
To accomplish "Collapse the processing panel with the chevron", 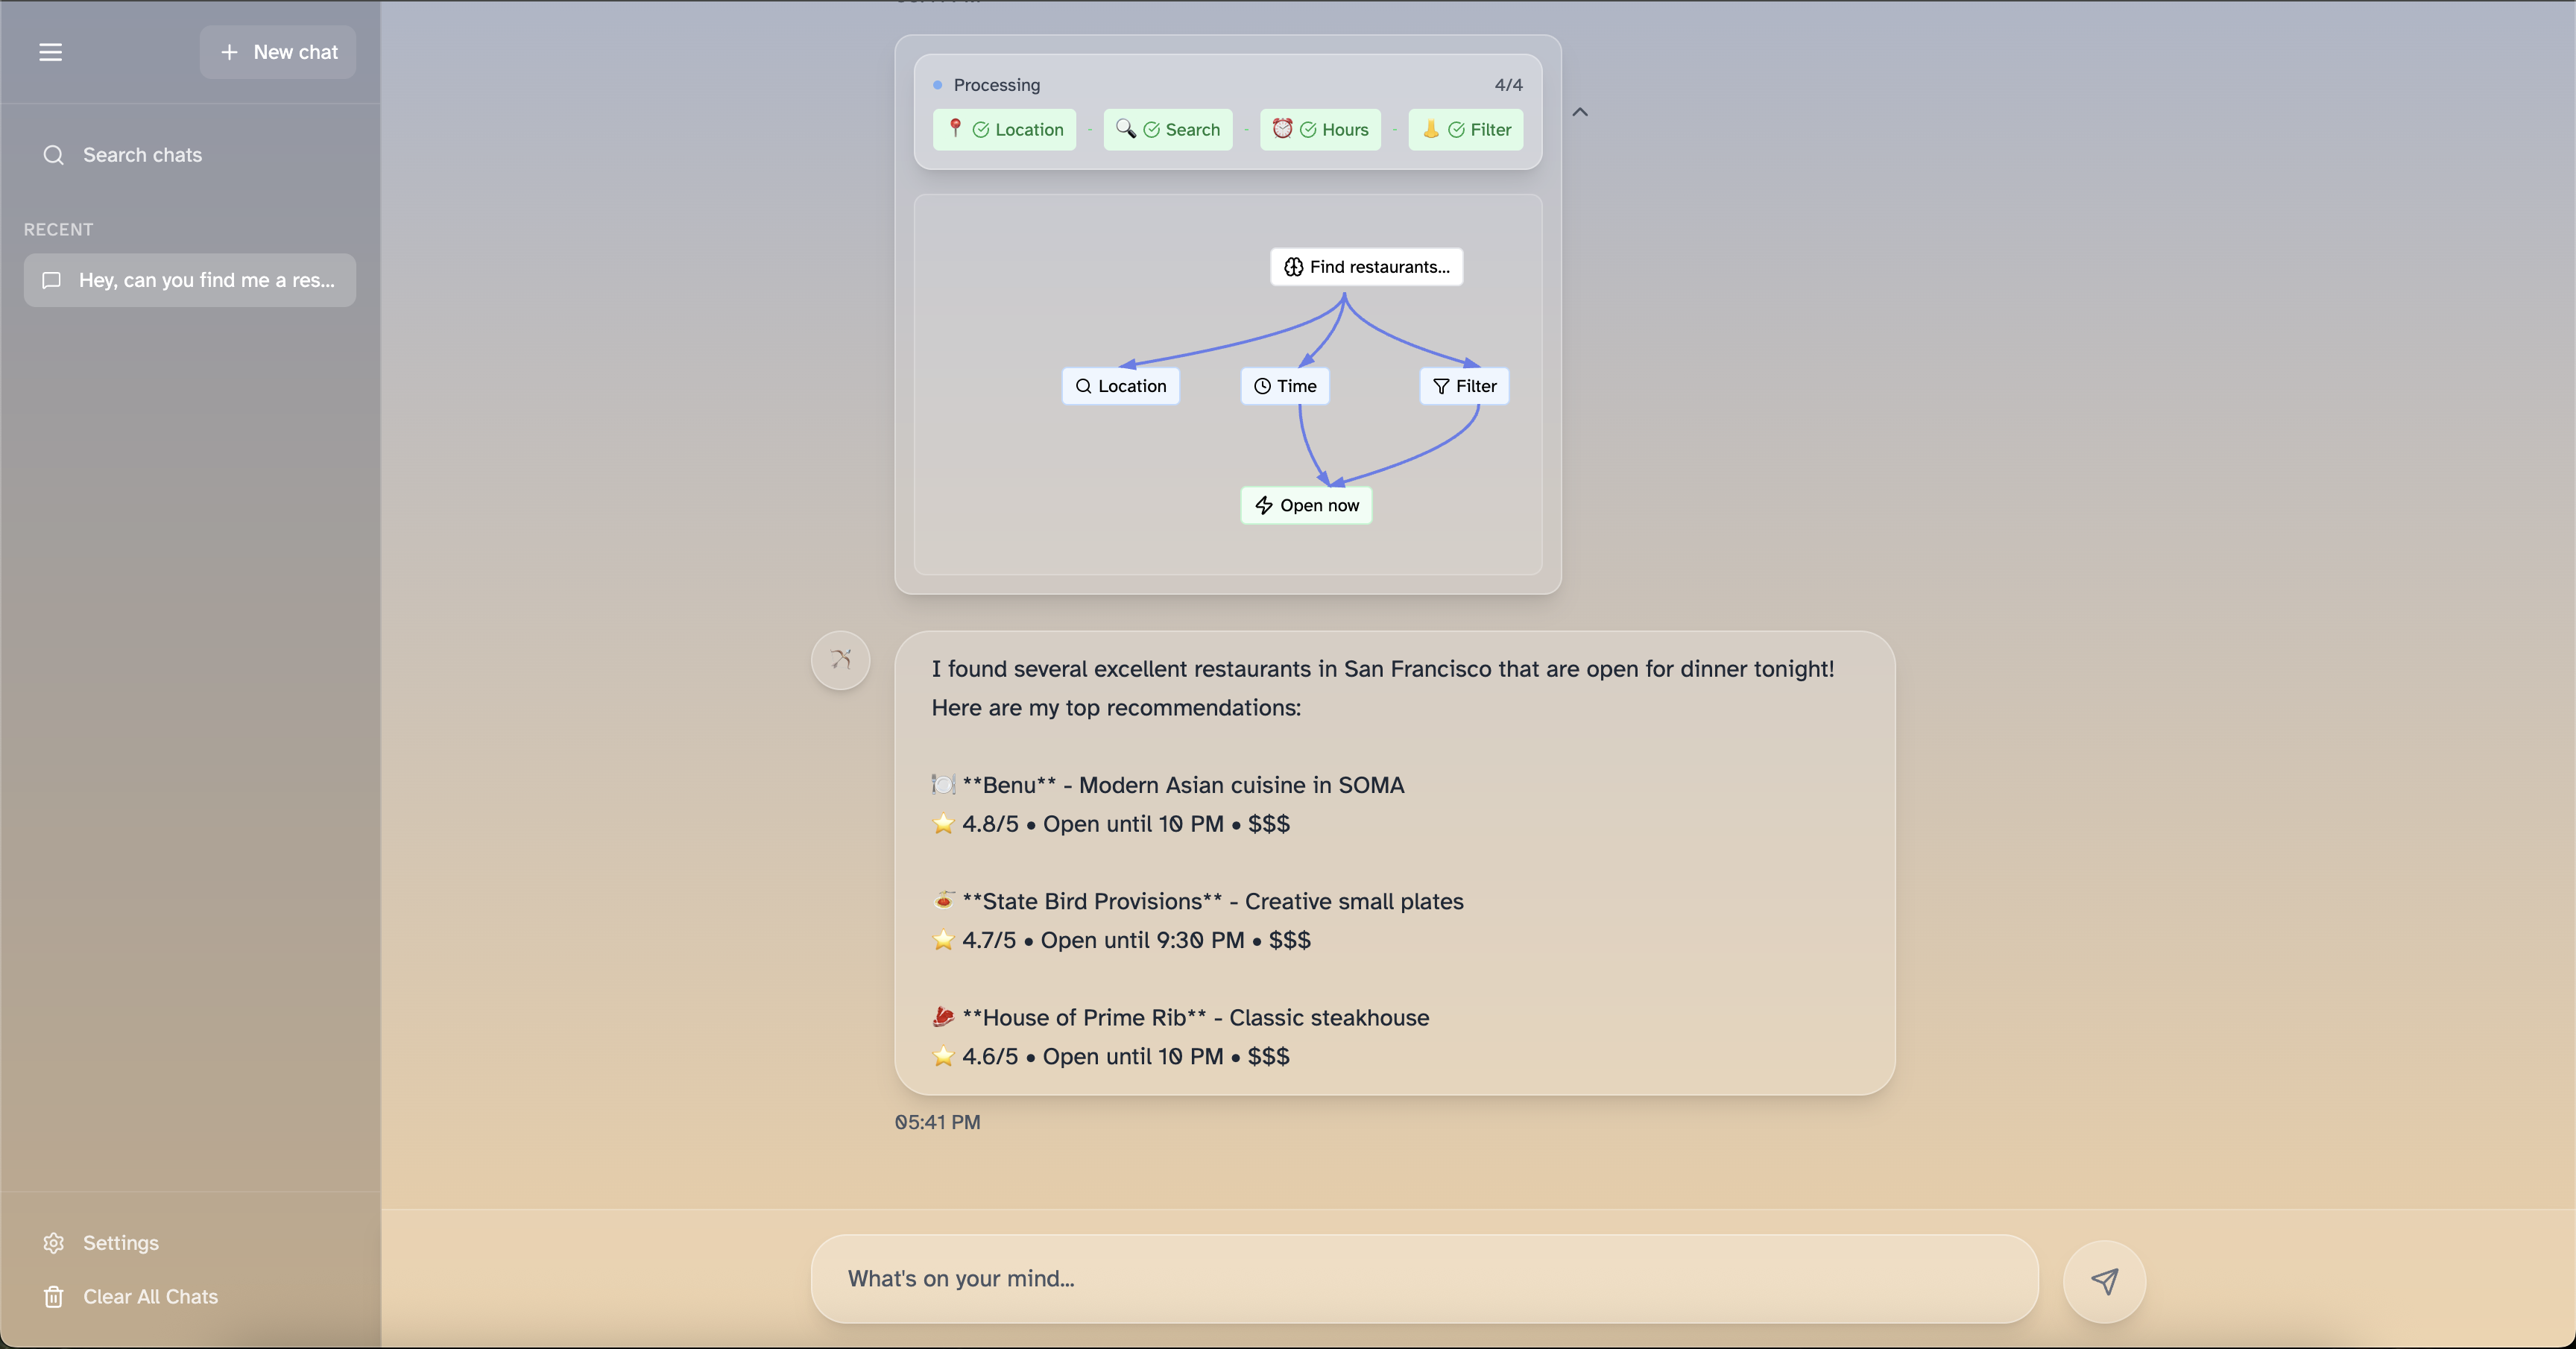I will click(x=1580, y=112).
